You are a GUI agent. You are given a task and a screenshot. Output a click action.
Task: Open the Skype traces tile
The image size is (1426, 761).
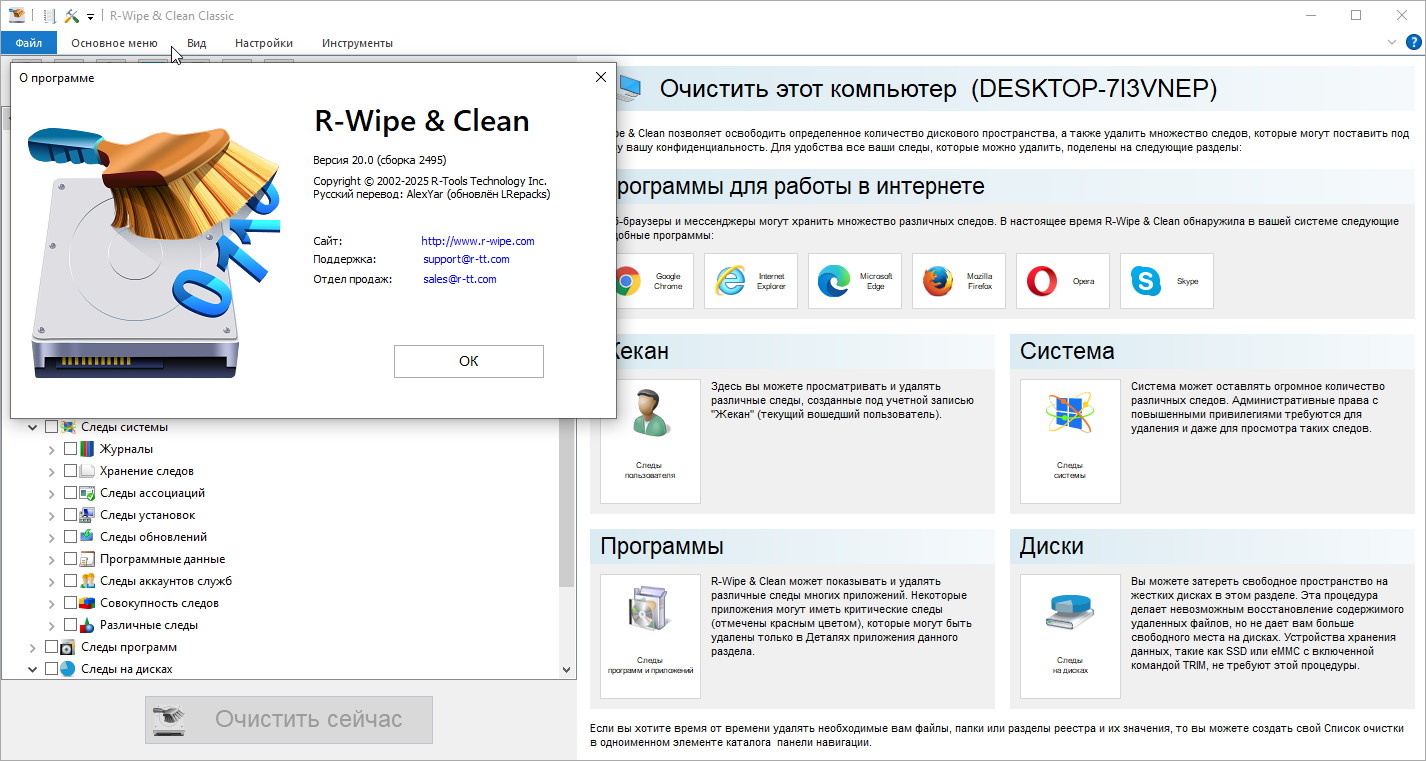[1166, 281]
